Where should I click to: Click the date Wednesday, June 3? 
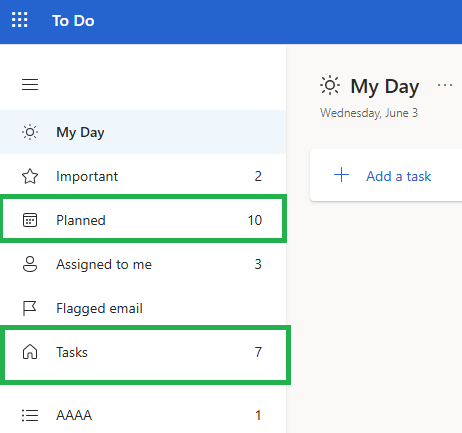coord(369,113)
